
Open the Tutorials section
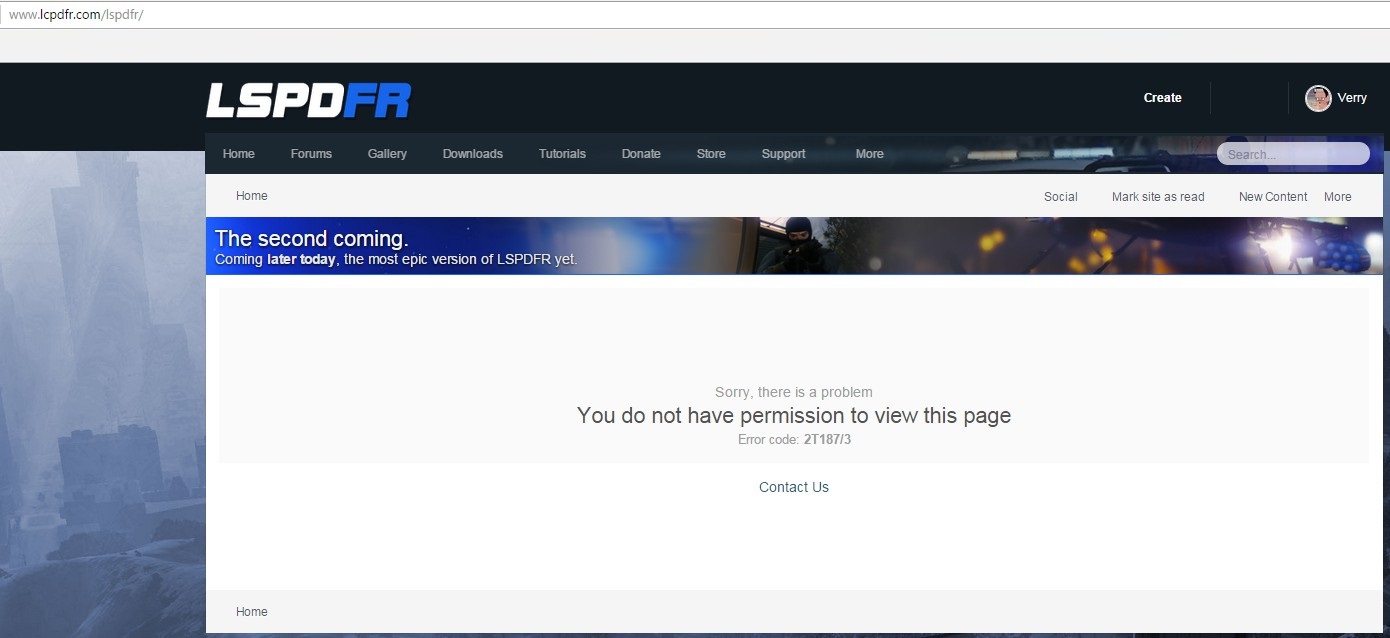click(562, 154)
